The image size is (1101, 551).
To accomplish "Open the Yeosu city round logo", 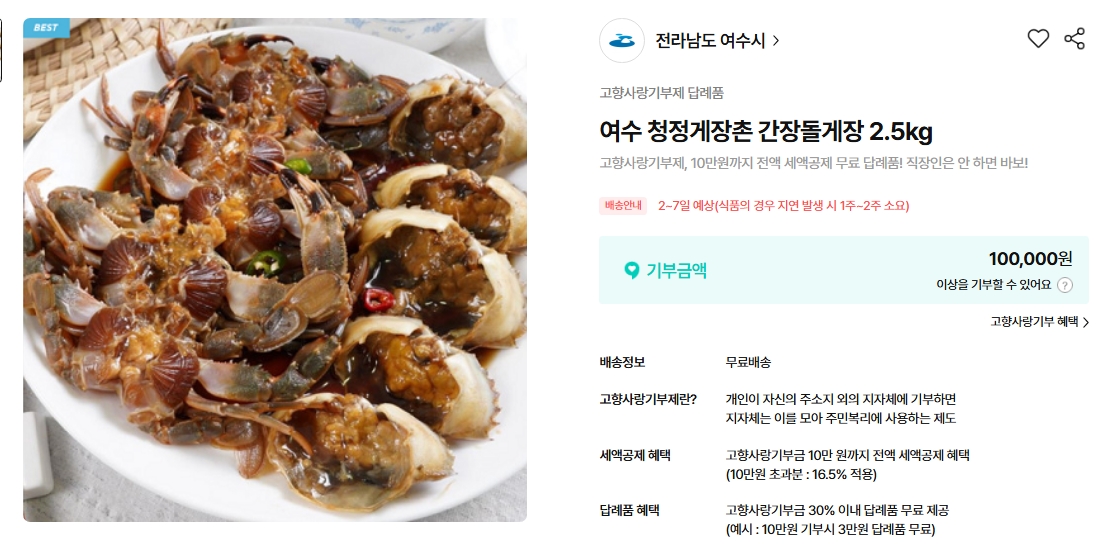I will tap(621, 41).
